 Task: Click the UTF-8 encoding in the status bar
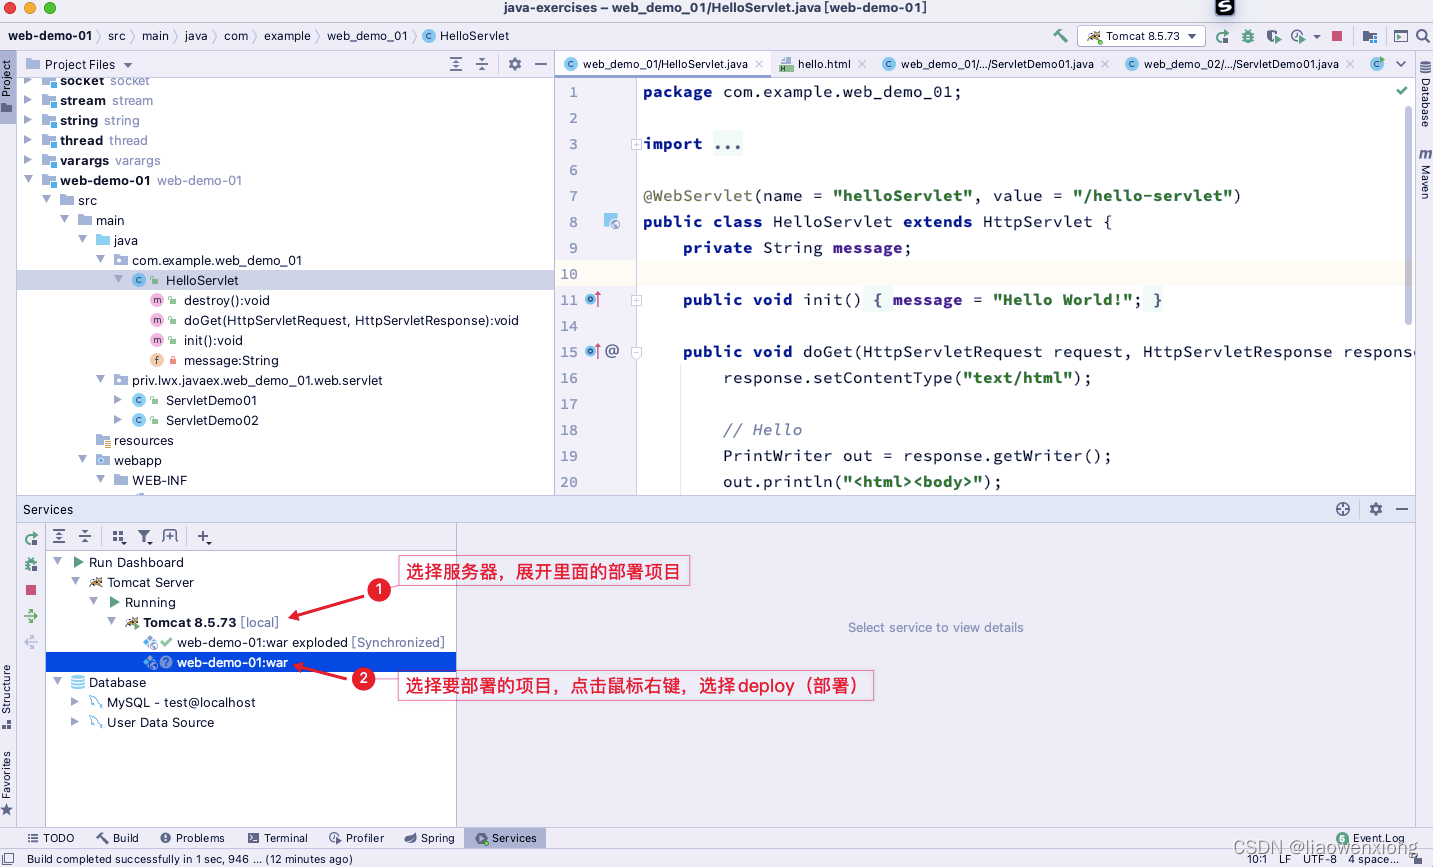pos(1320,858)
